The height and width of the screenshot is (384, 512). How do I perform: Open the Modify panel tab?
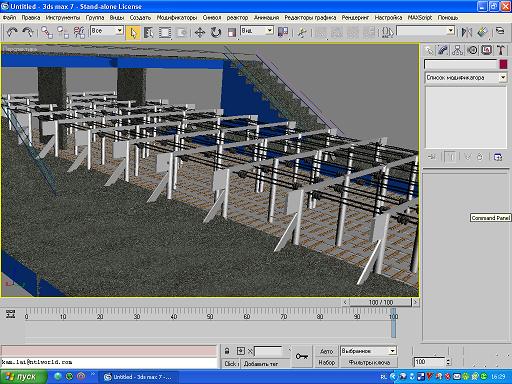point(443,50)
